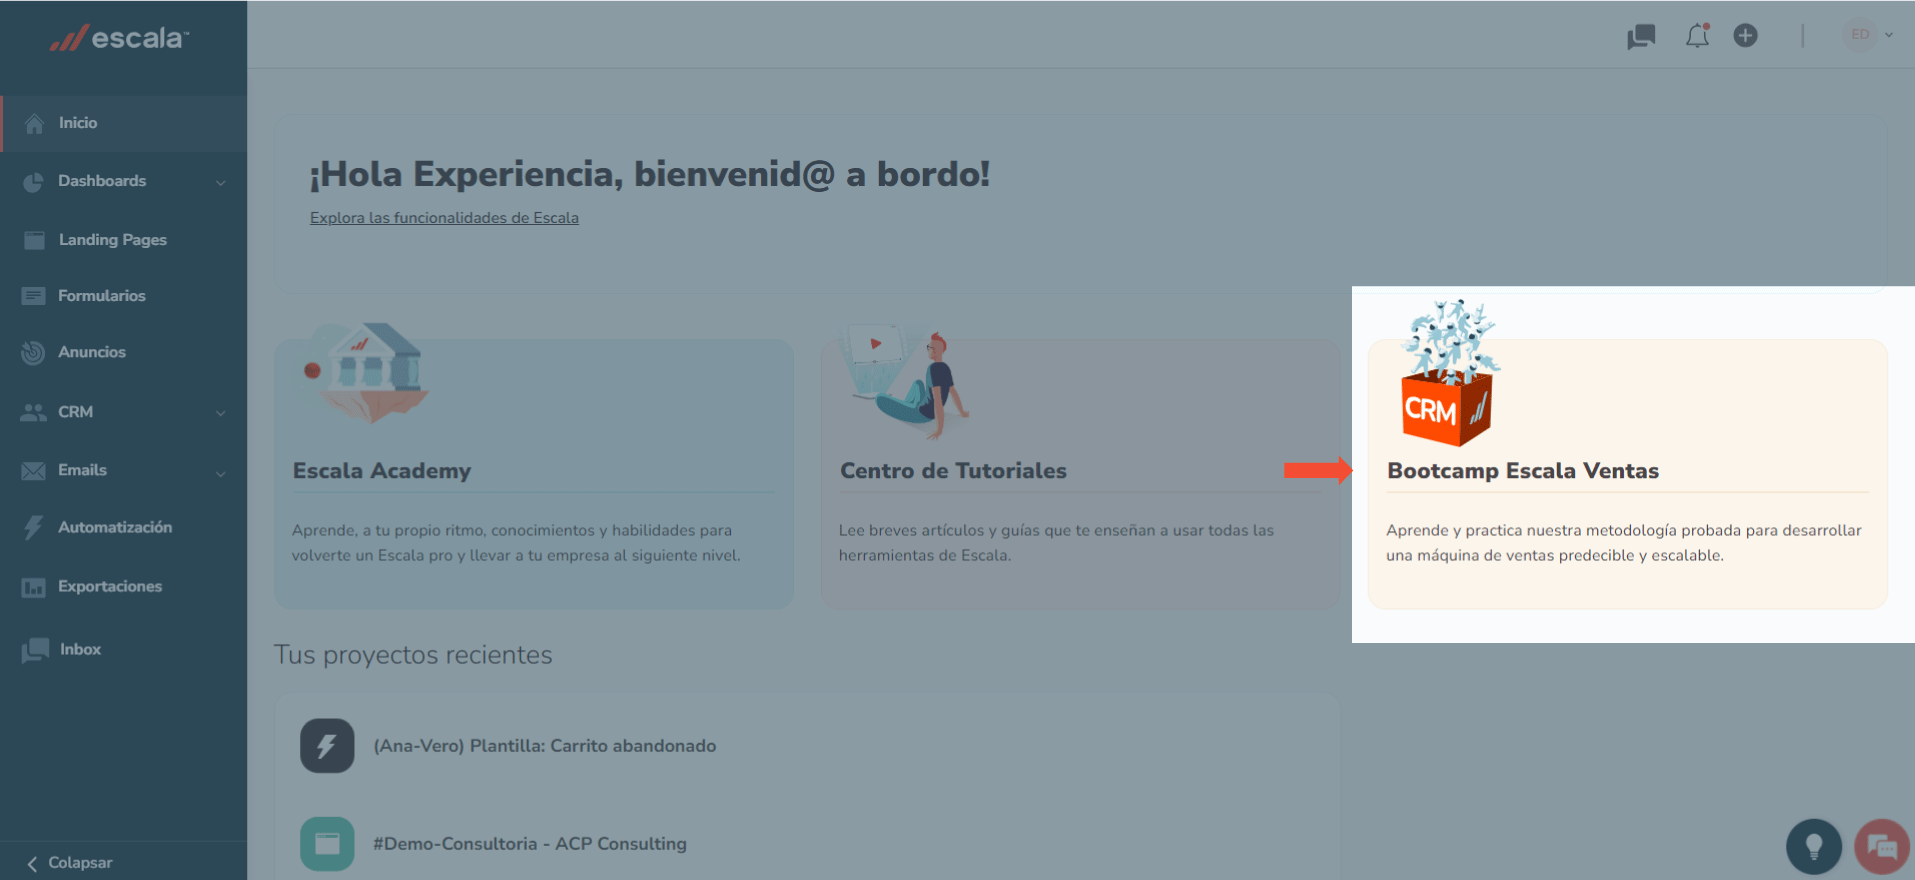Open Emails menu item label
This screenshot has width=1915, height=880.
pos(82,470)
